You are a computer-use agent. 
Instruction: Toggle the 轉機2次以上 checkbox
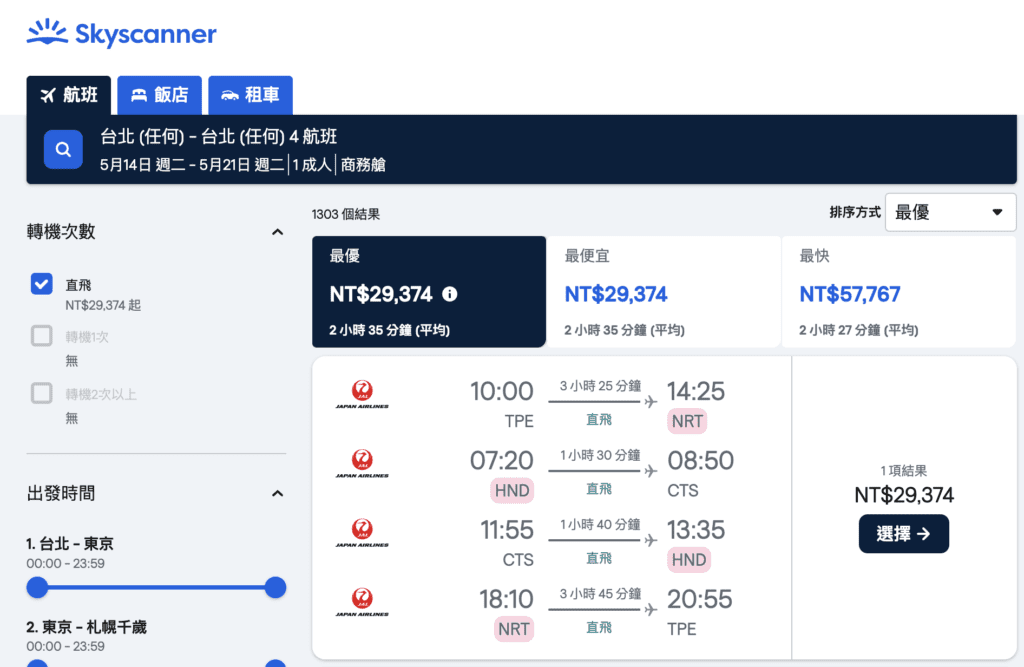click(x=42, y=393)
